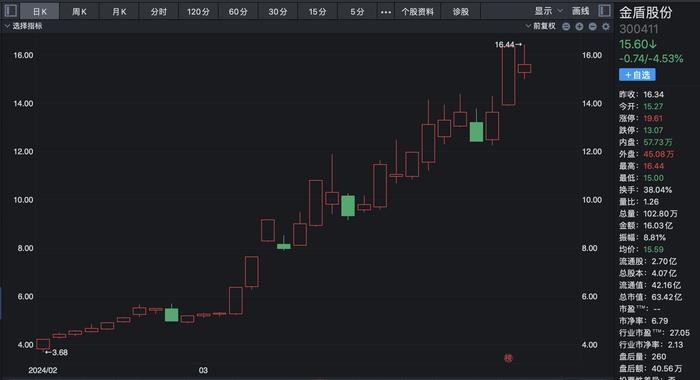The image size is (700, 380).
Task: Click the +自选 add watchlist button
Action: (x=637, y=75)
